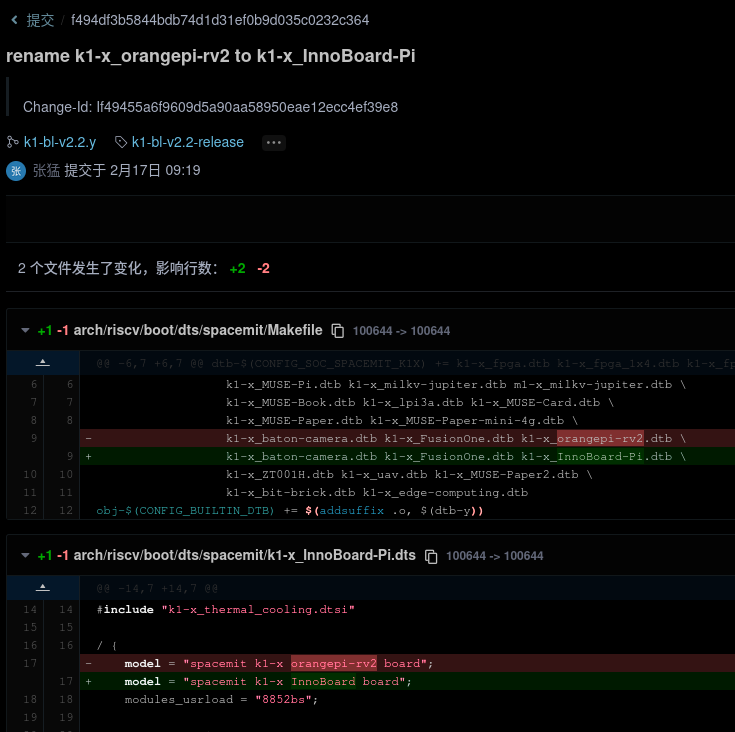Image resolution: width=735 pixels, height=732 pixels.
Task: Show more refs with the ellipsis button
Action: coord(274,142)
